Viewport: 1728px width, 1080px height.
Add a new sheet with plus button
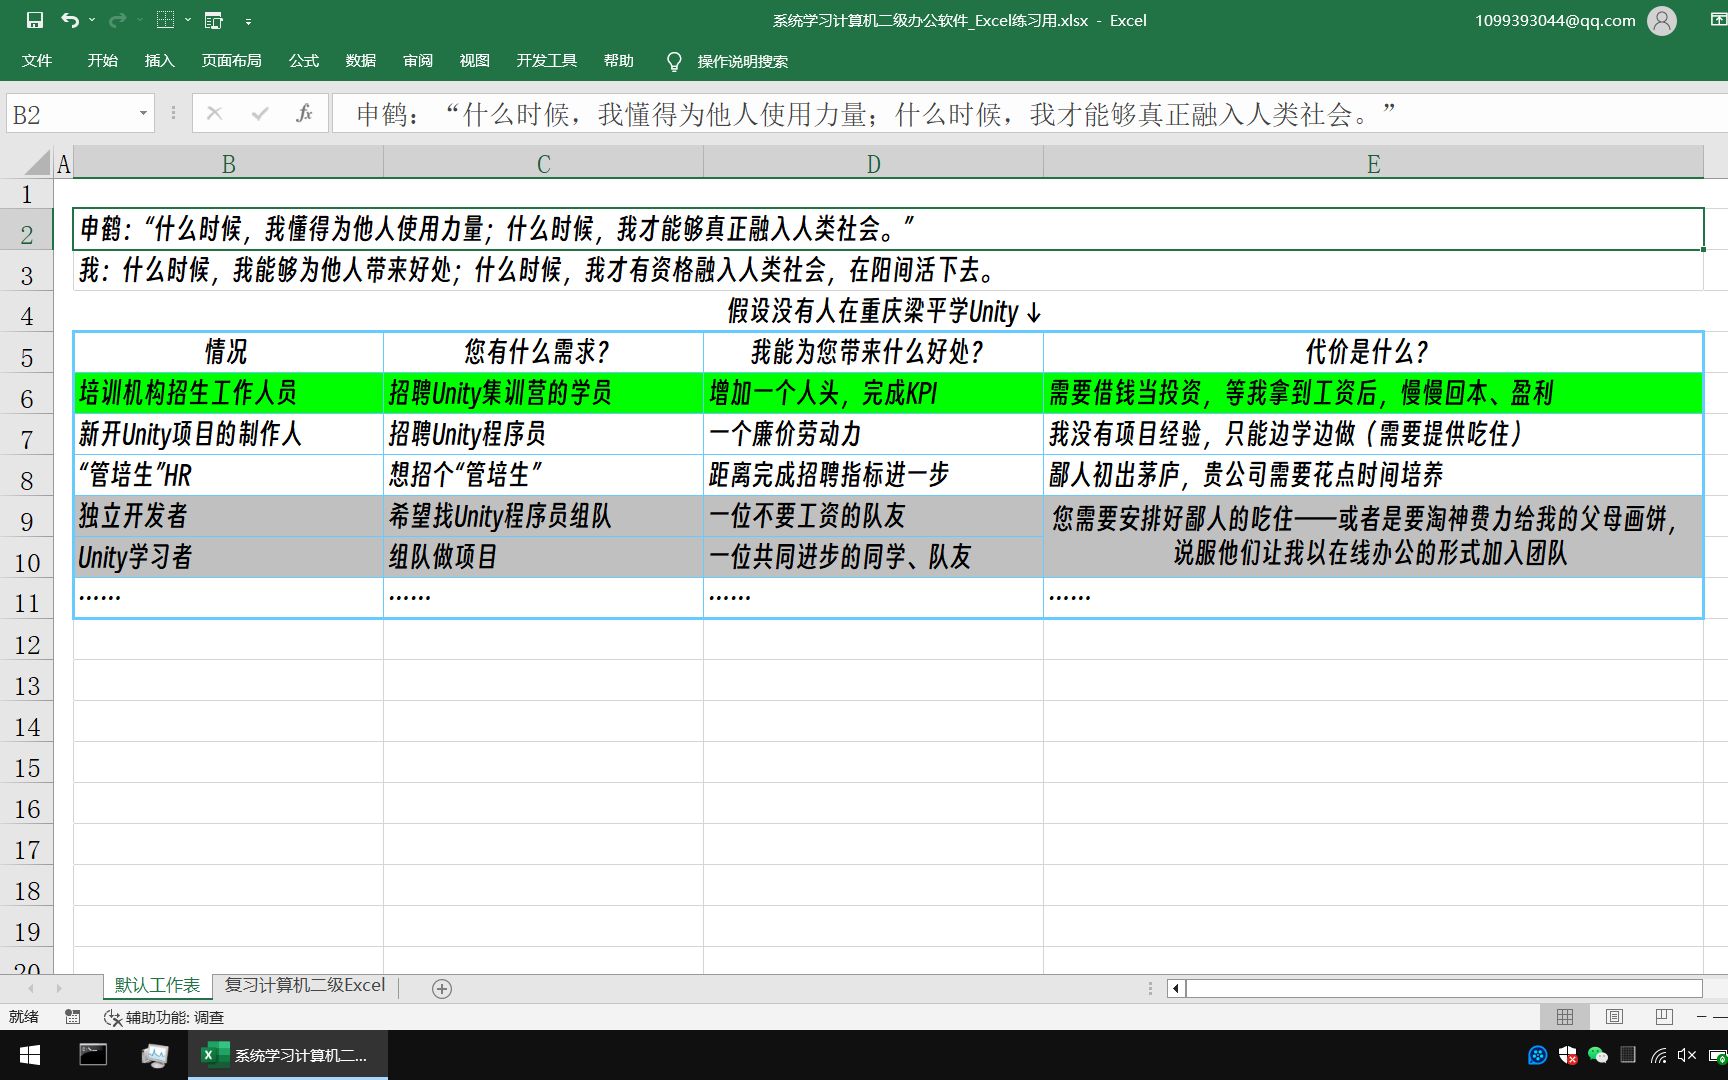tap(441, 988)
